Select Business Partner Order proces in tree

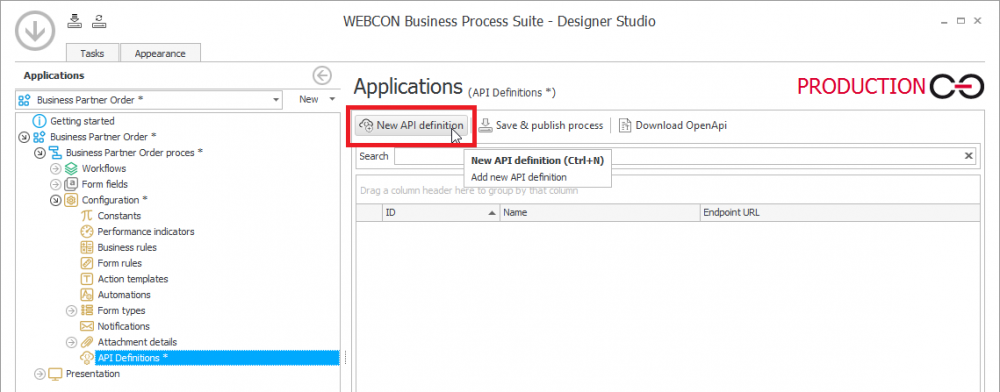(x=135, y=152)
